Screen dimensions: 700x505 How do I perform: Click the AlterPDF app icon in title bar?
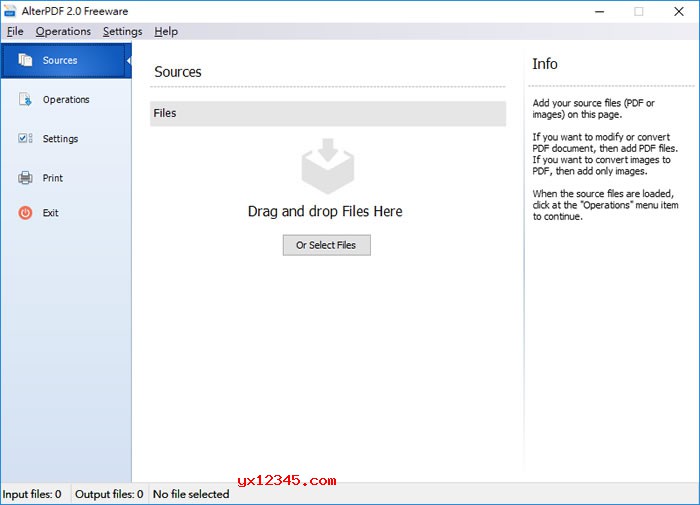pyautogui.click(x=9, y=11)
